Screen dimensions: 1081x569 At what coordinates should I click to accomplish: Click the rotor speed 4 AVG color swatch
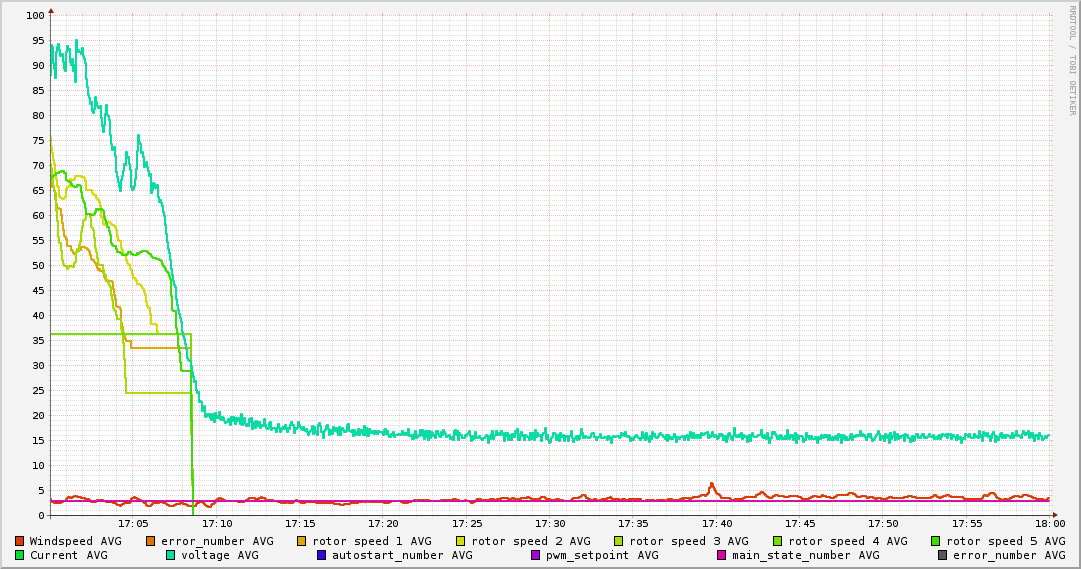[x=778, y=541]
